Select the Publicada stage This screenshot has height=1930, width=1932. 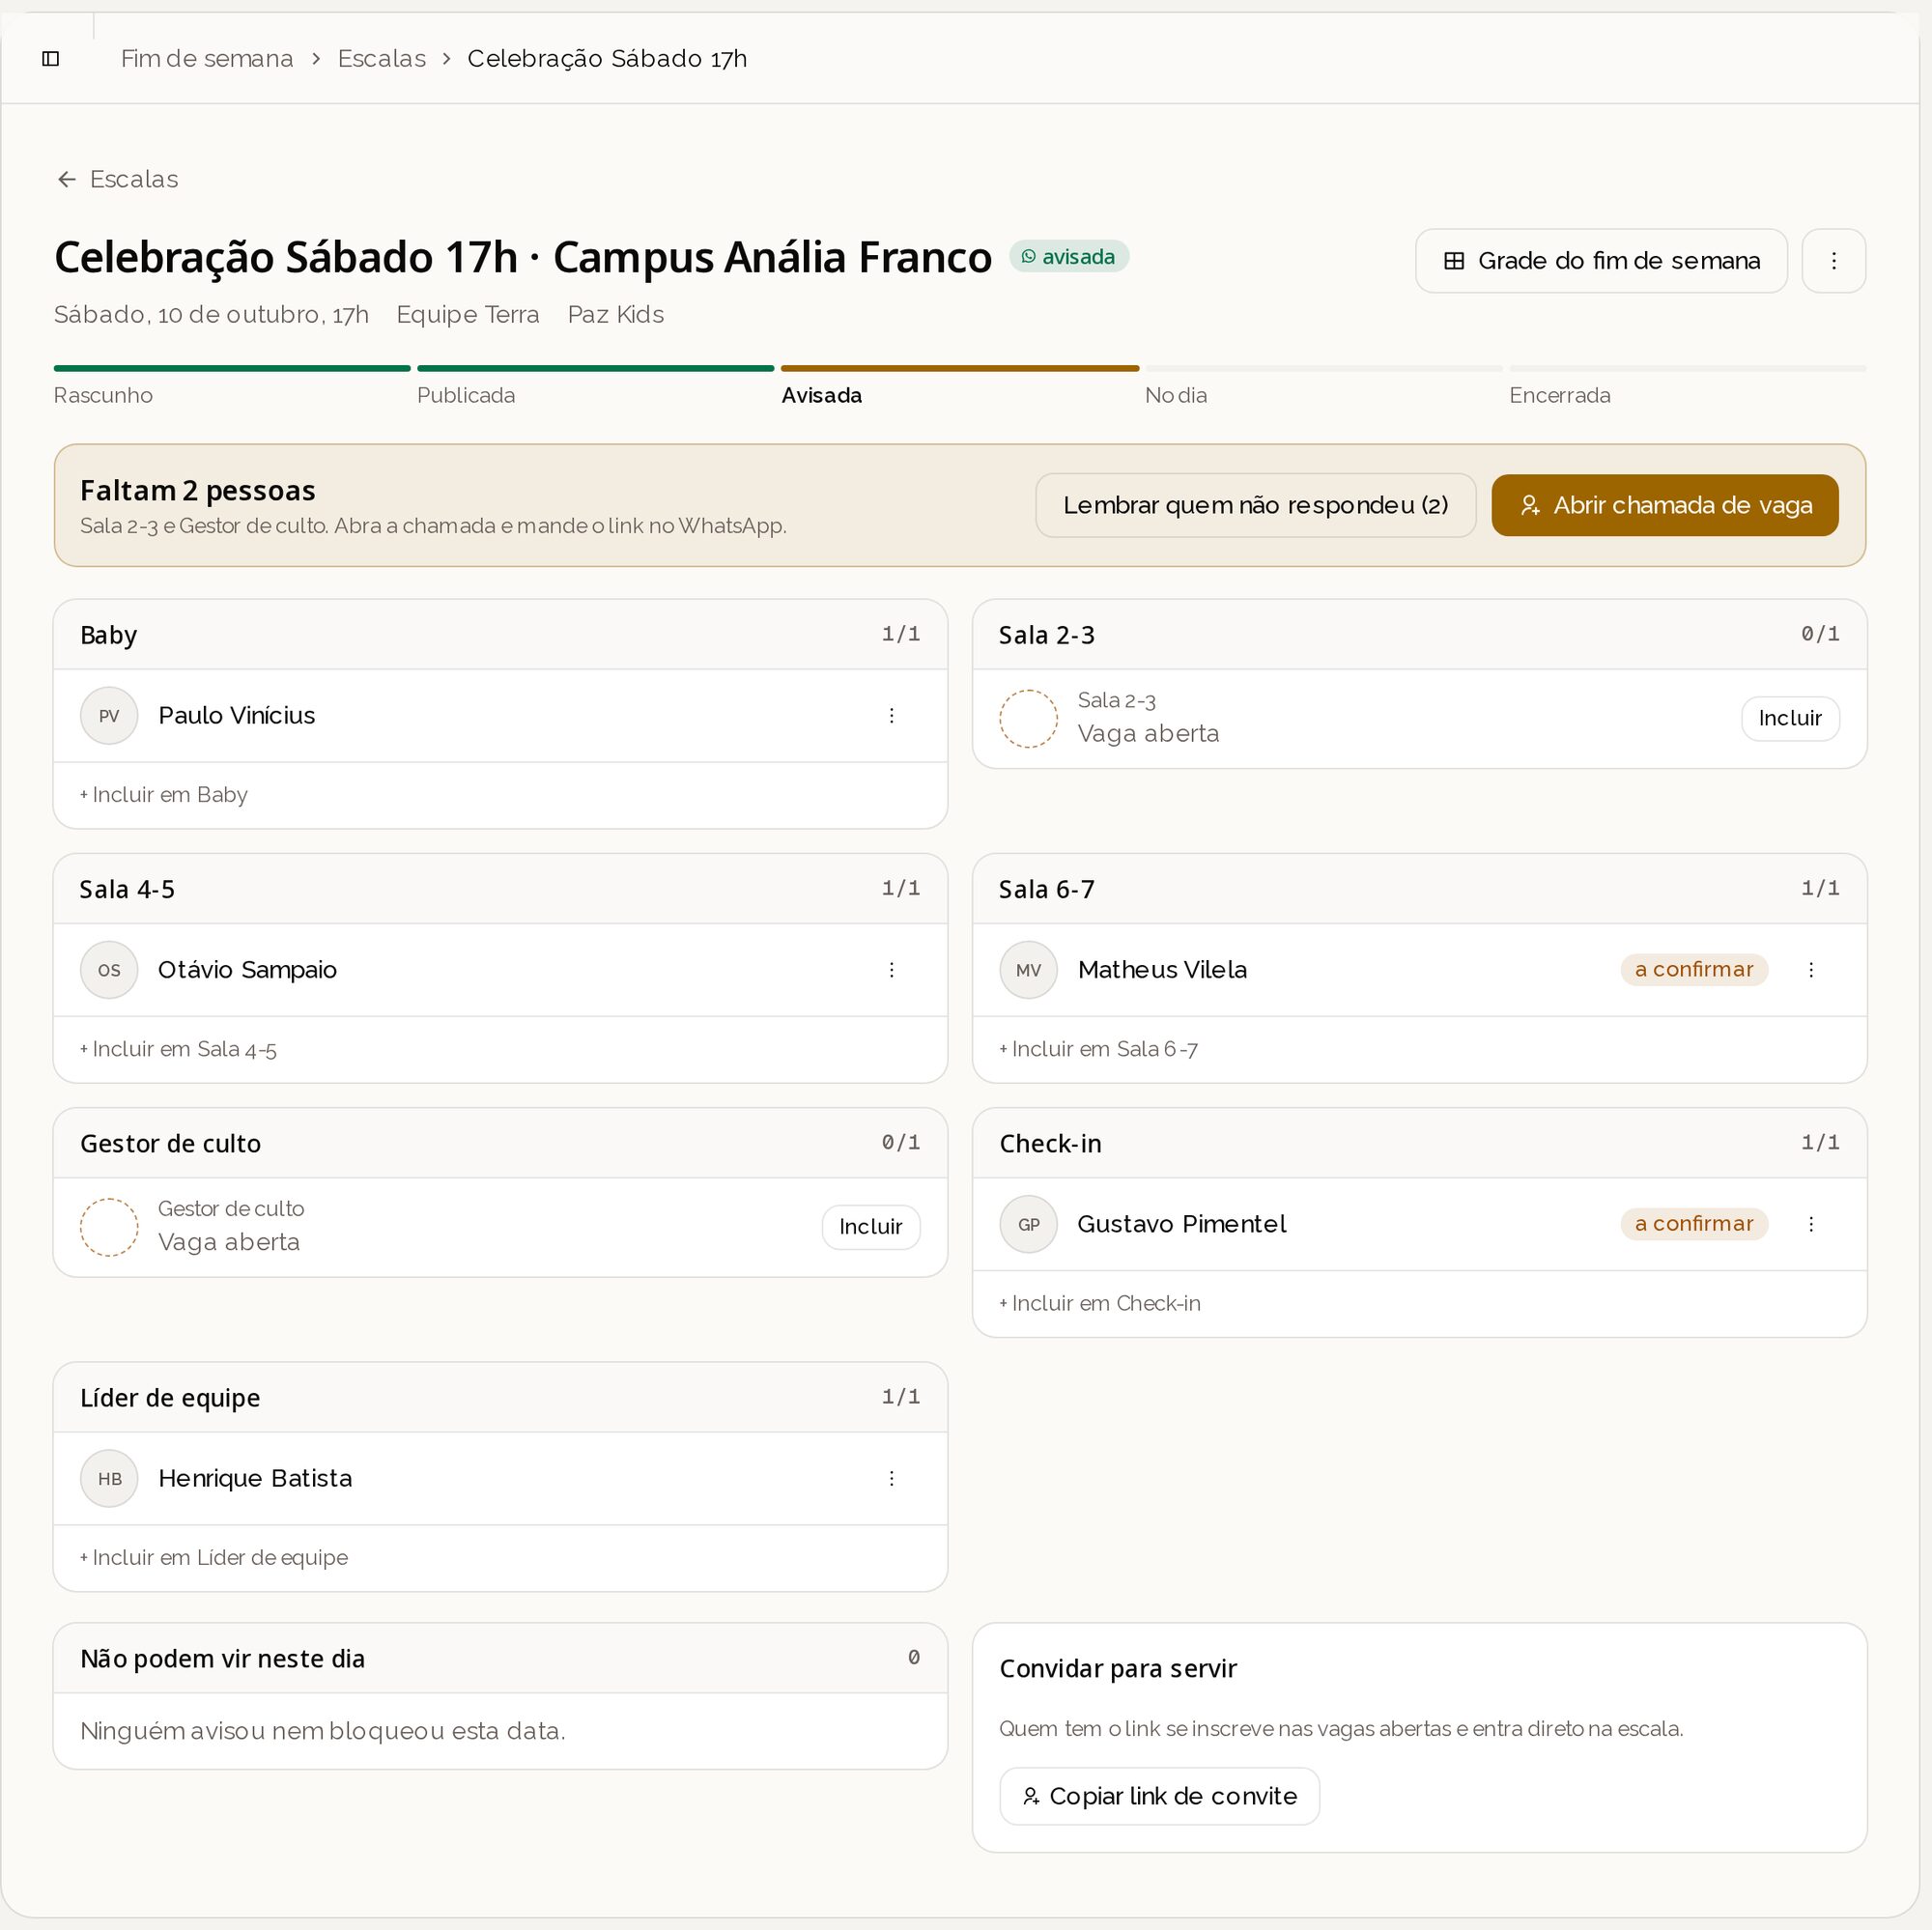595,385
